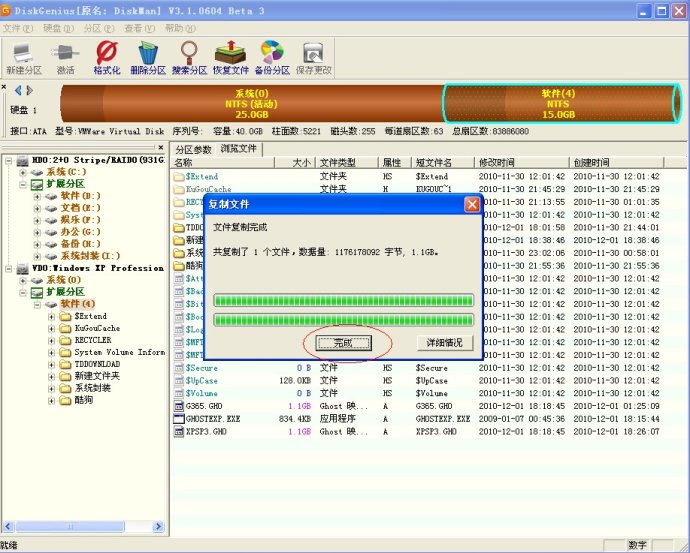Select the $Extend folder in file list
Viewport: 690px width, 553px height.
click(x=202, y=176)
